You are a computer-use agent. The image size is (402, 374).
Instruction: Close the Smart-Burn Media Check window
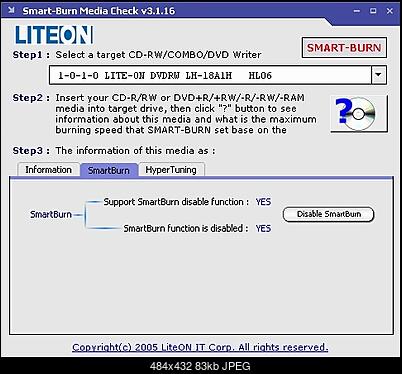pyautogui.click(x=390, y=11)
